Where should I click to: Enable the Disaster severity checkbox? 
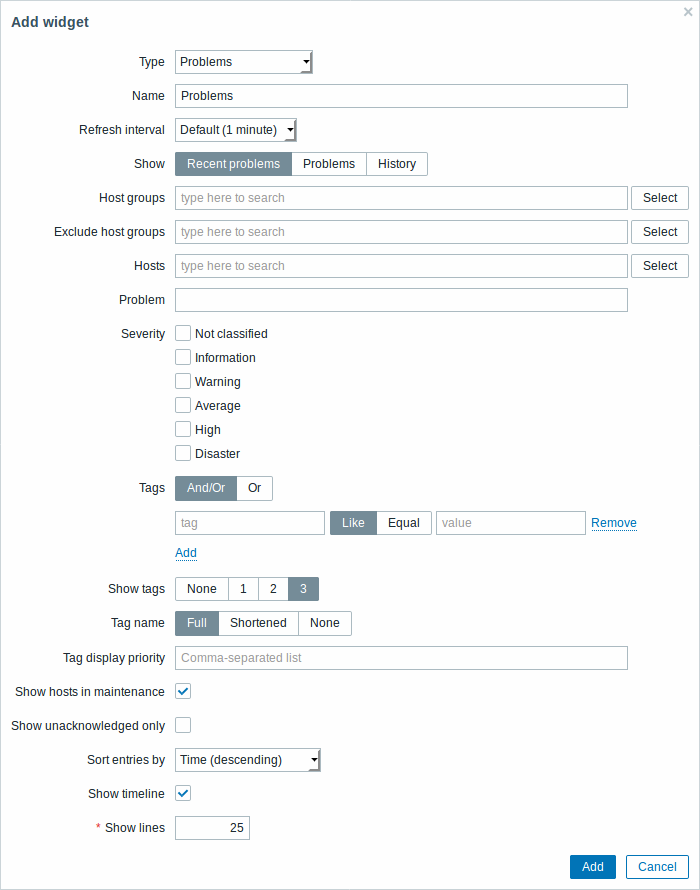point(183,453)
